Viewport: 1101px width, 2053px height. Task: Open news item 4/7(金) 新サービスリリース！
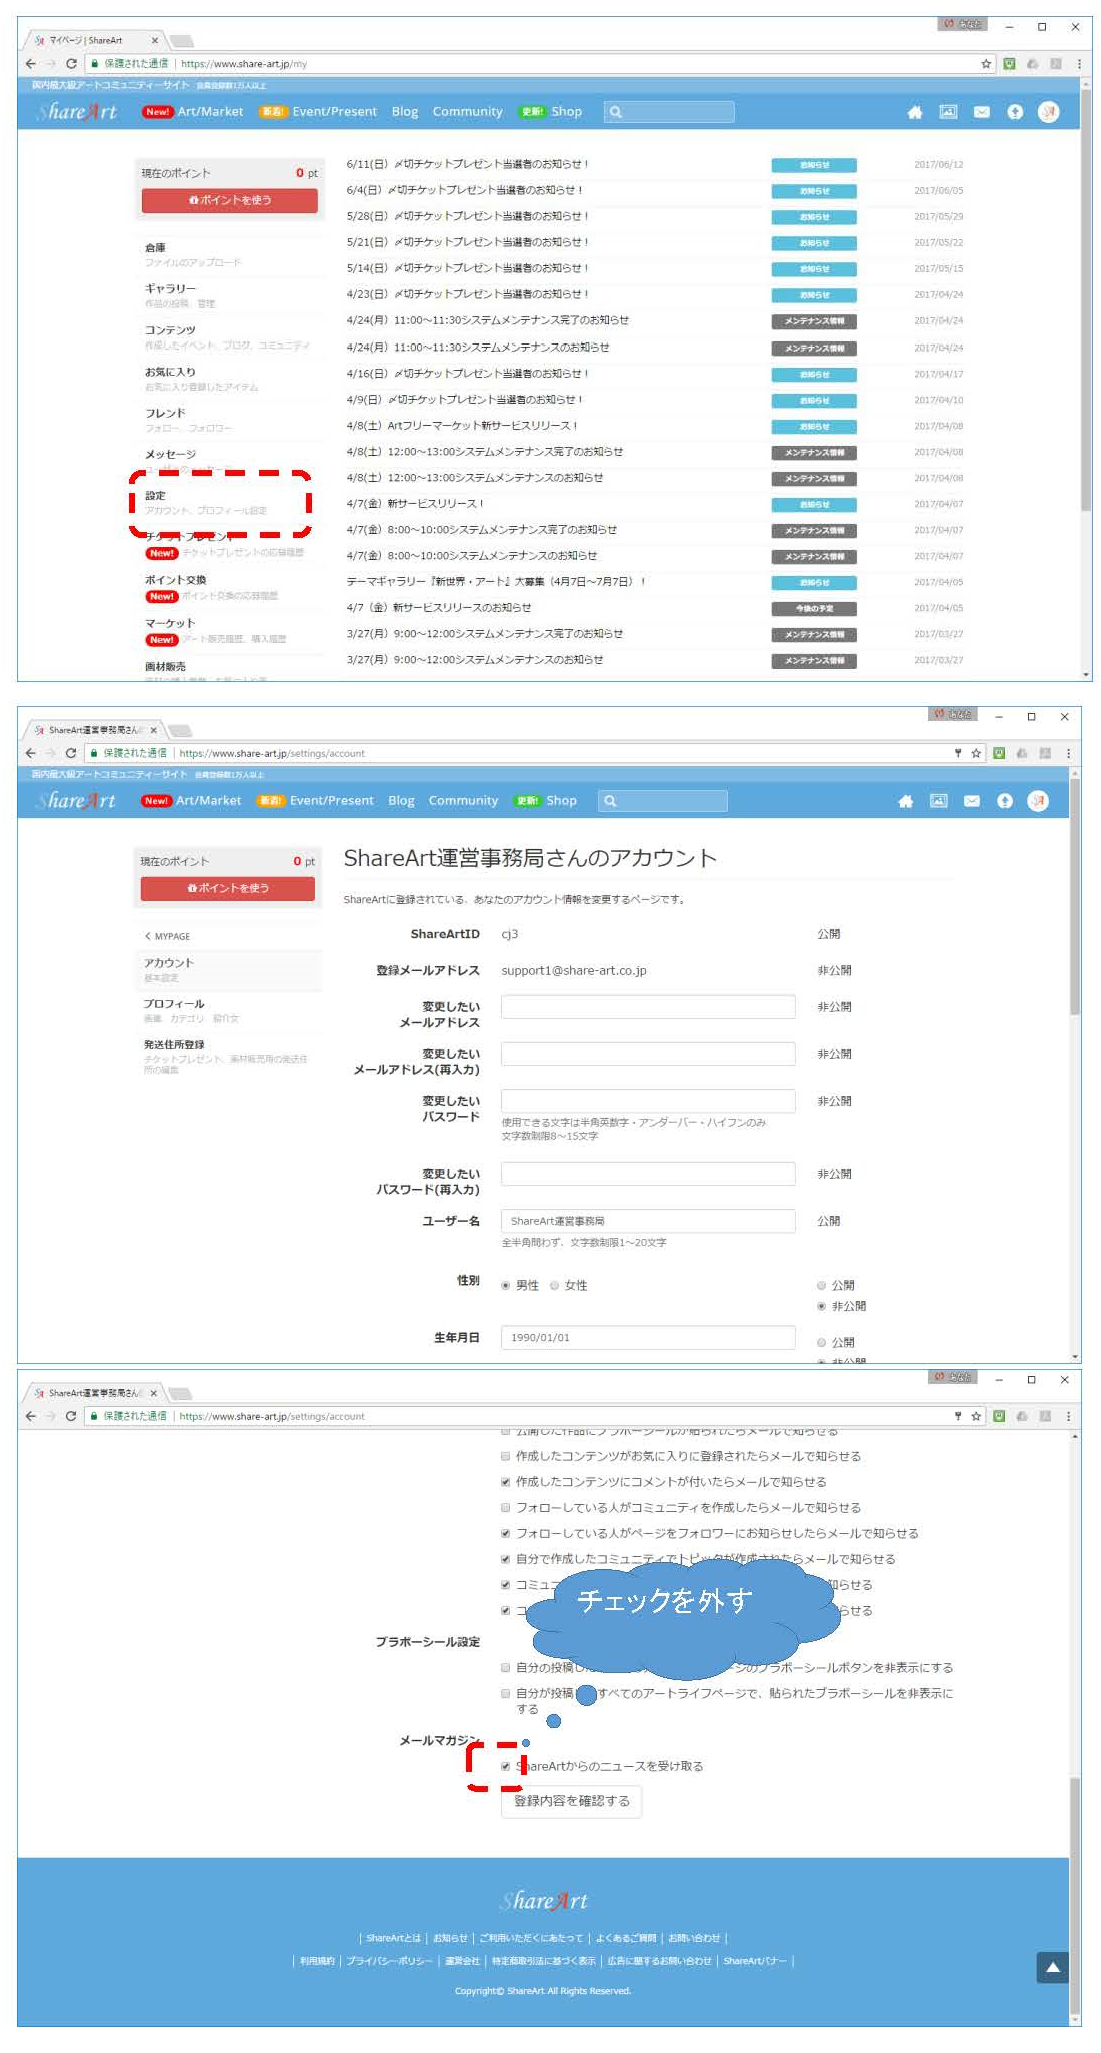(x=415, y=504)
